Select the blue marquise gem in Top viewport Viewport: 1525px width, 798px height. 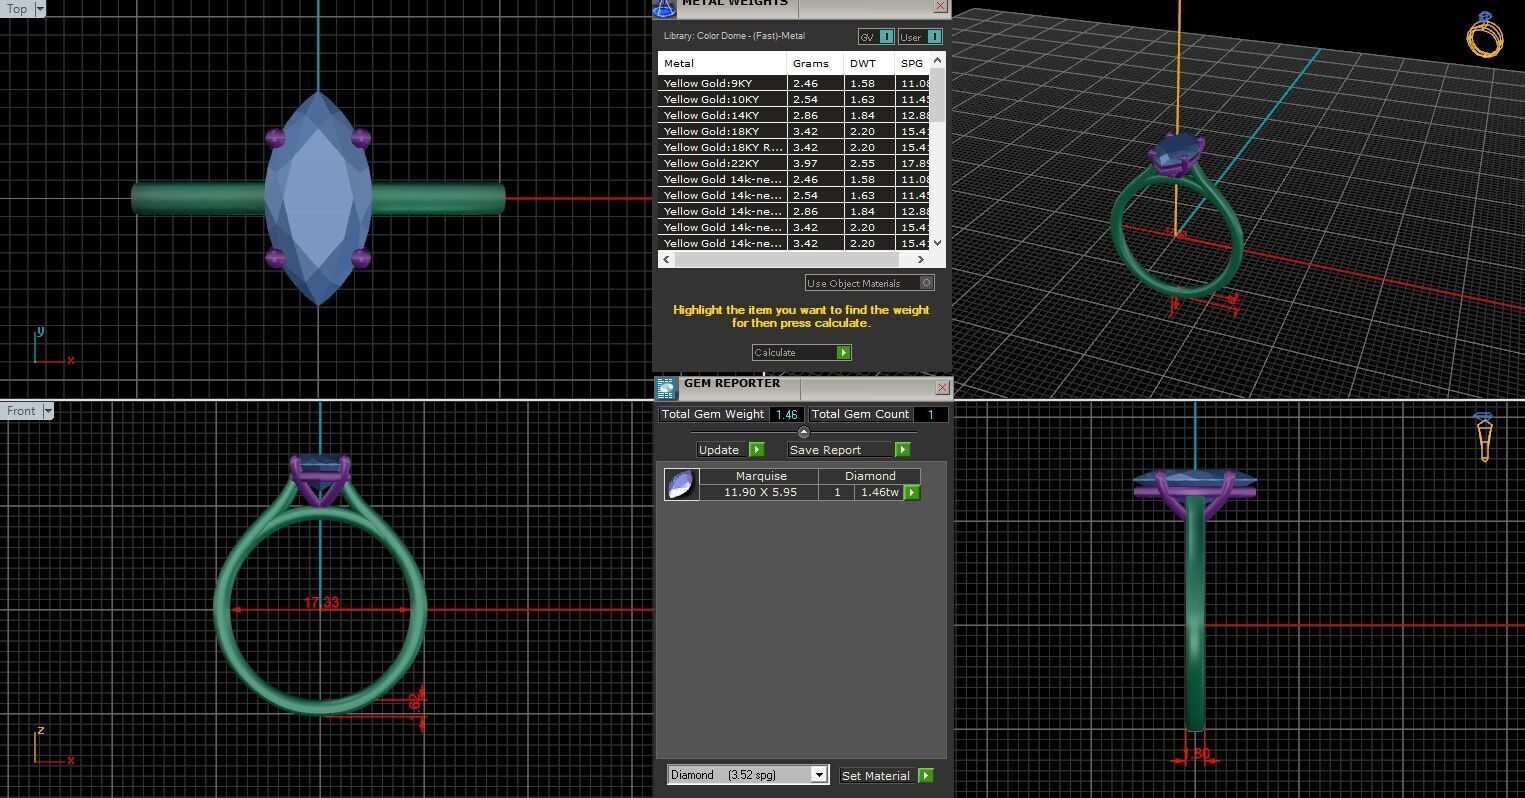tap(318, 198)
